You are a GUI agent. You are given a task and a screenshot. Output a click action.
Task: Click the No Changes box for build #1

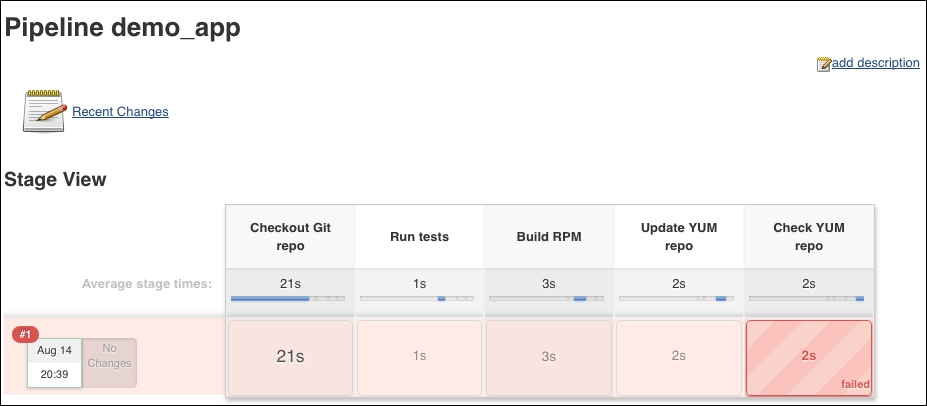(109, 363)
